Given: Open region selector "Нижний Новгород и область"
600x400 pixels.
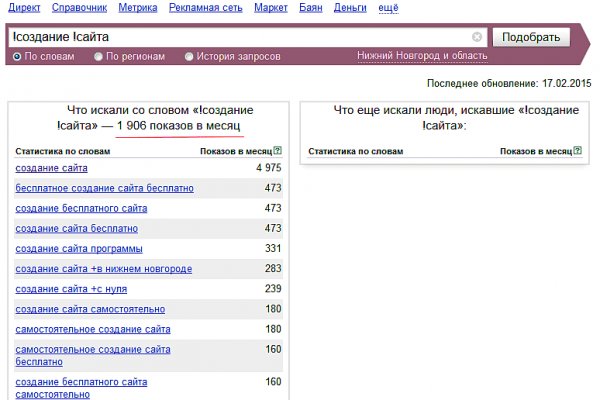Looking at the screenshot, I should click(427, 57).
